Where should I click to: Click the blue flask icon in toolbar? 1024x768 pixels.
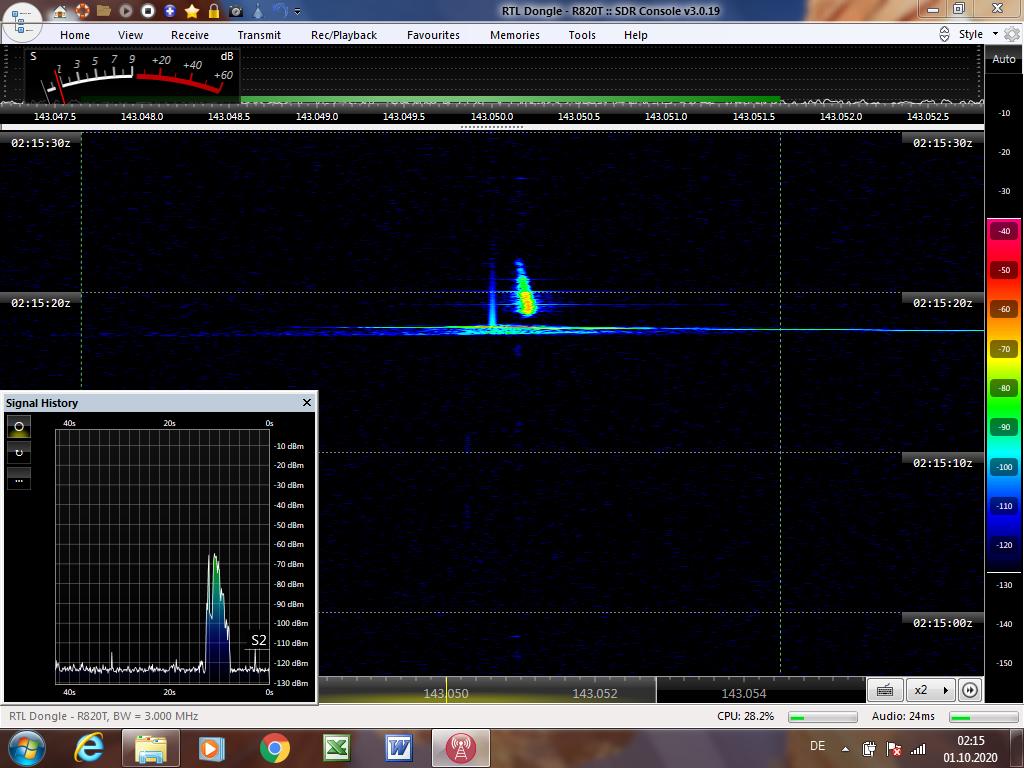point(259,10)
